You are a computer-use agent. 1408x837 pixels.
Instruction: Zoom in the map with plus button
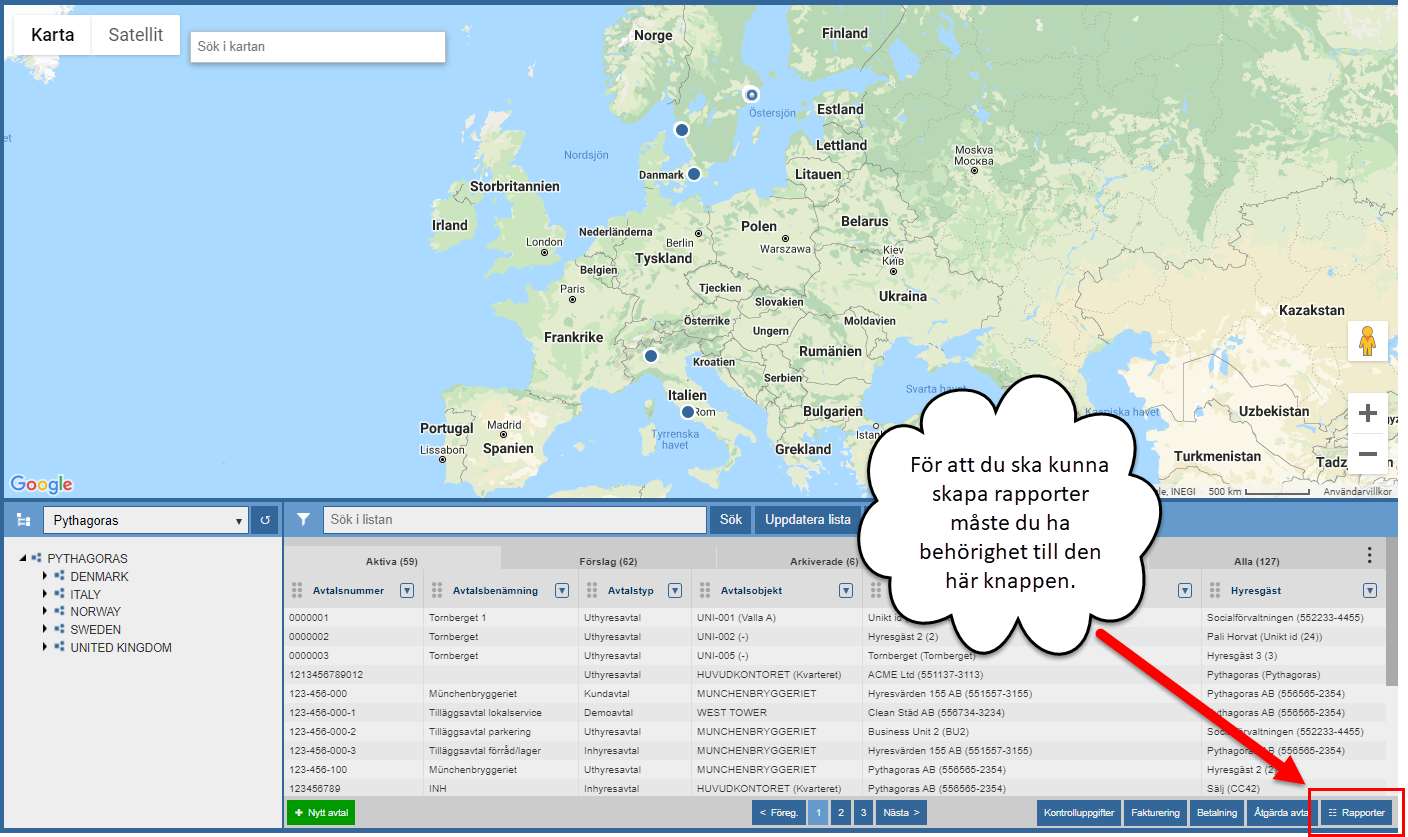[1367, 414]
